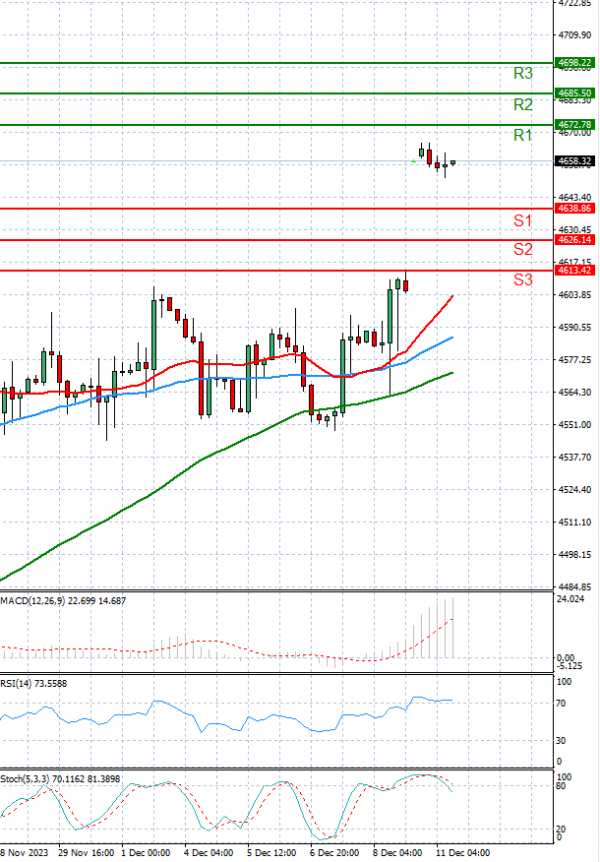Image resolution: width=600 pixels, height=862 pixels.
Task: Select the 4698.22 green price tag
Action: 574,62
